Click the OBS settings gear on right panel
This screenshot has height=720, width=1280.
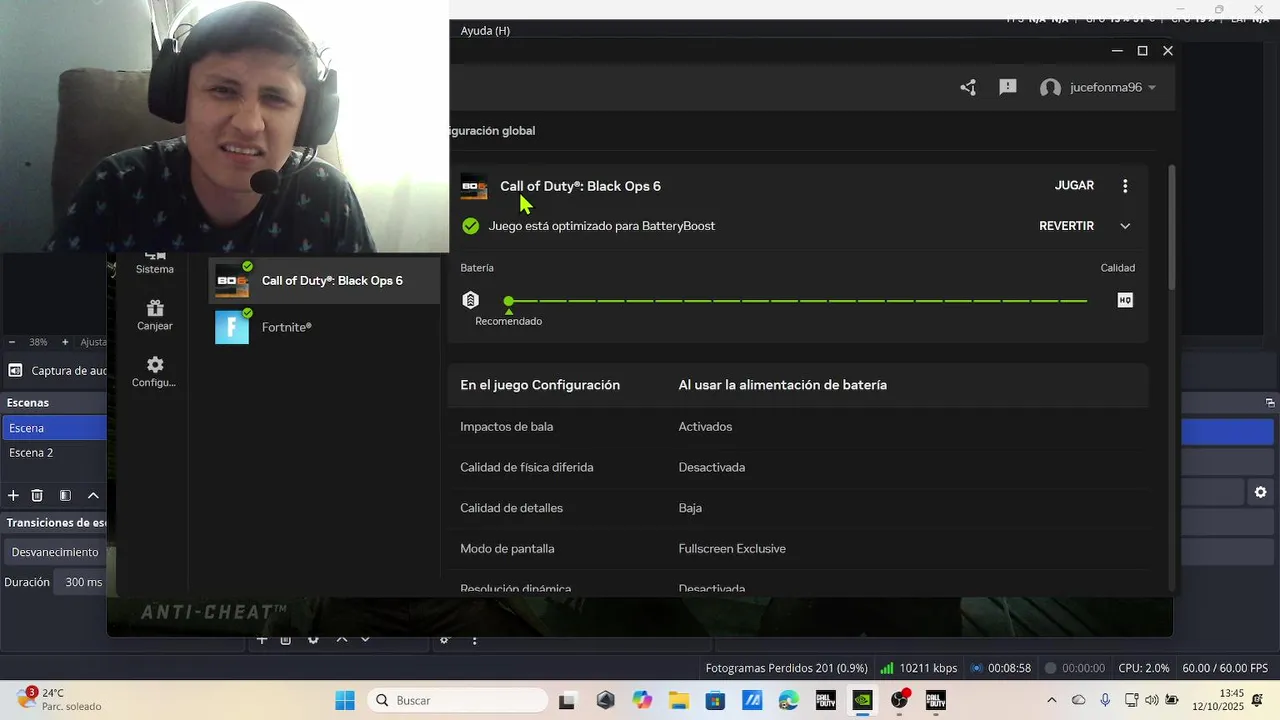pos(1260,492)
